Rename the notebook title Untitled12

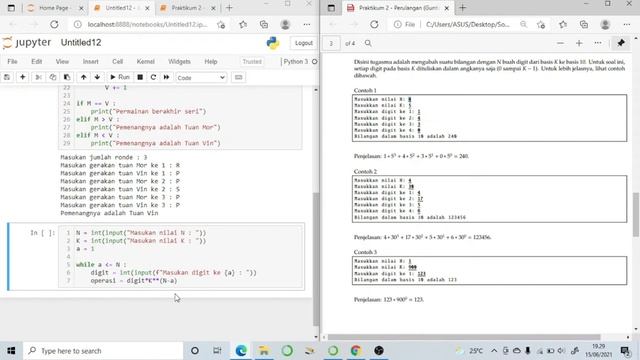81,42
